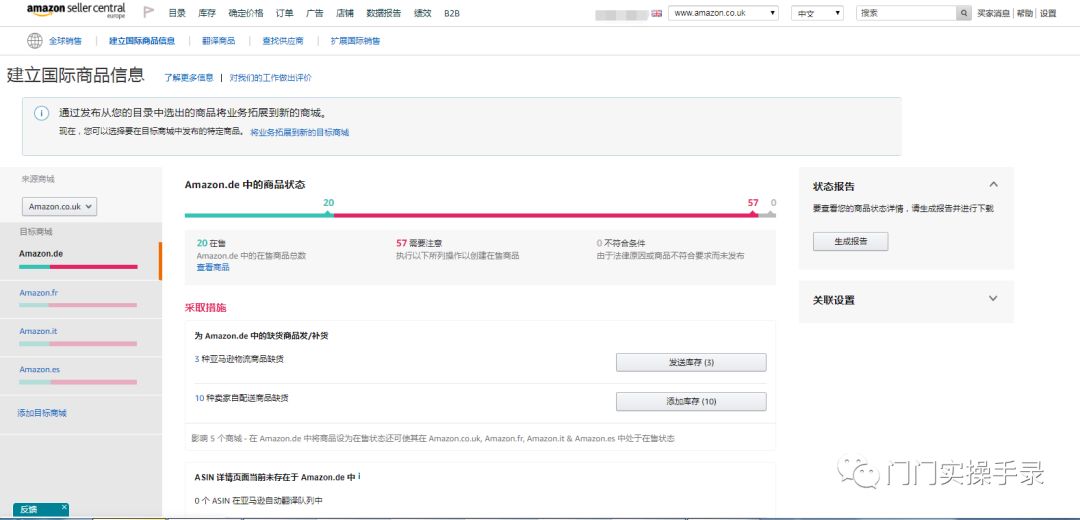The image size is (1080, 520).
Task: Go to 查找供应商 tab
Action: (282, 41)
